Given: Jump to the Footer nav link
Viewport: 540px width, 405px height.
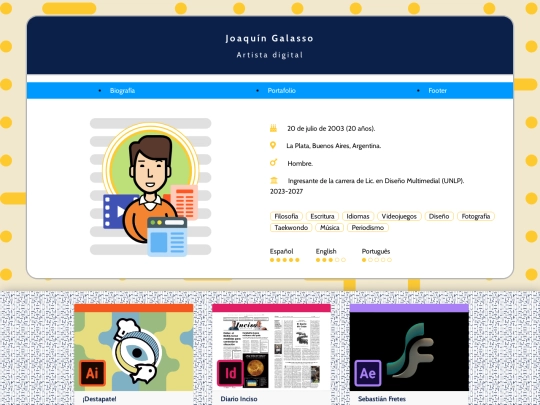Looking at the screenshot, I should [x=437, y=91].
